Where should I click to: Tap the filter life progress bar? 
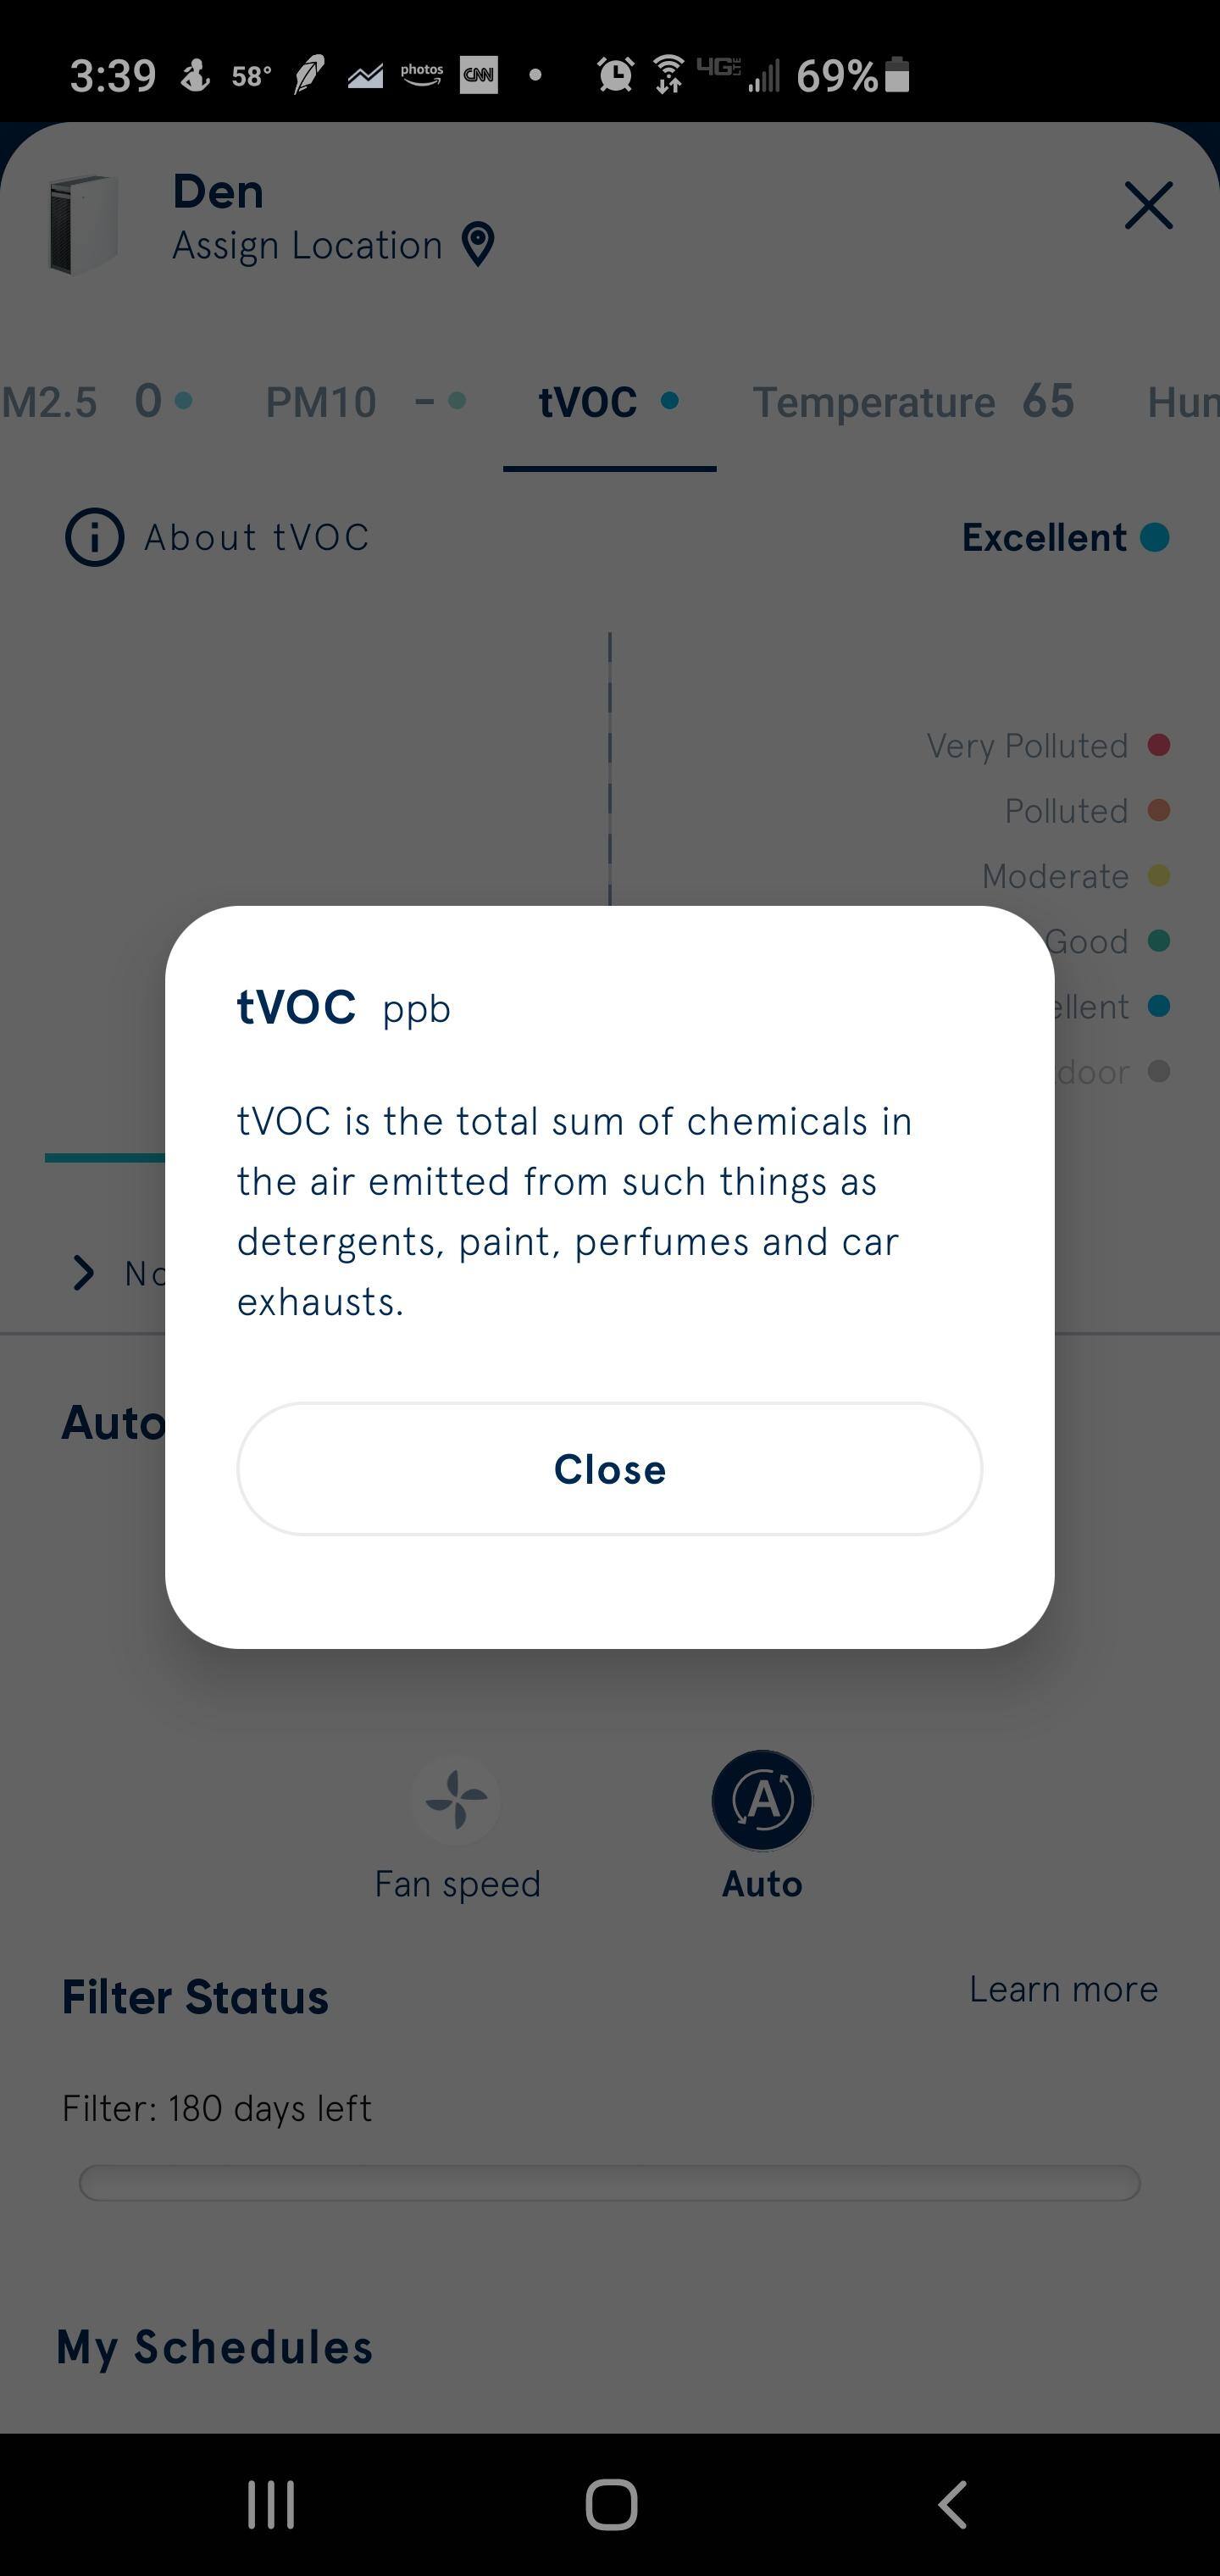point(609,2183)
